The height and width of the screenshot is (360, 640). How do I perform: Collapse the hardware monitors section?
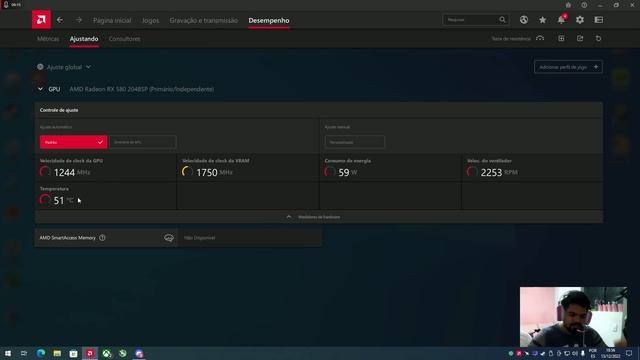coord(318,217)
